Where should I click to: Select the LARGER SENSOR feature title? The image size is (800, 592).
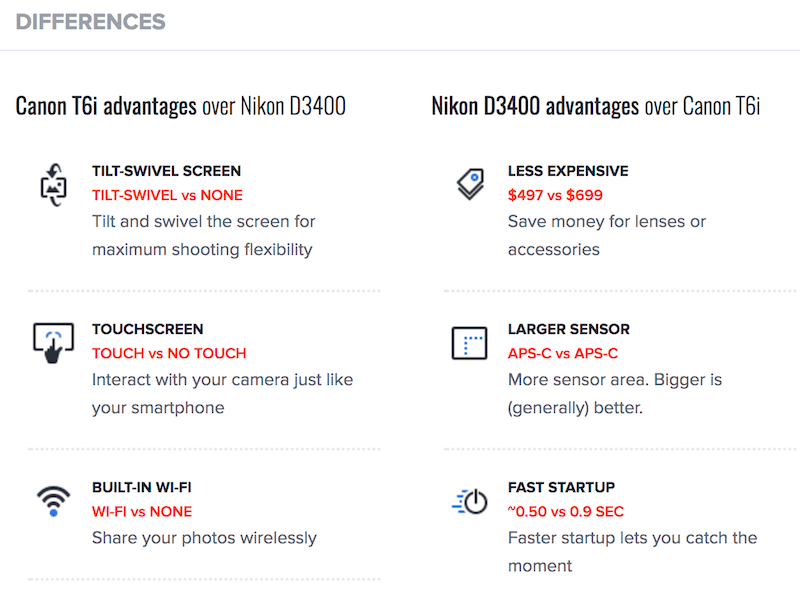pyautogui.click(x=569, y=329)
